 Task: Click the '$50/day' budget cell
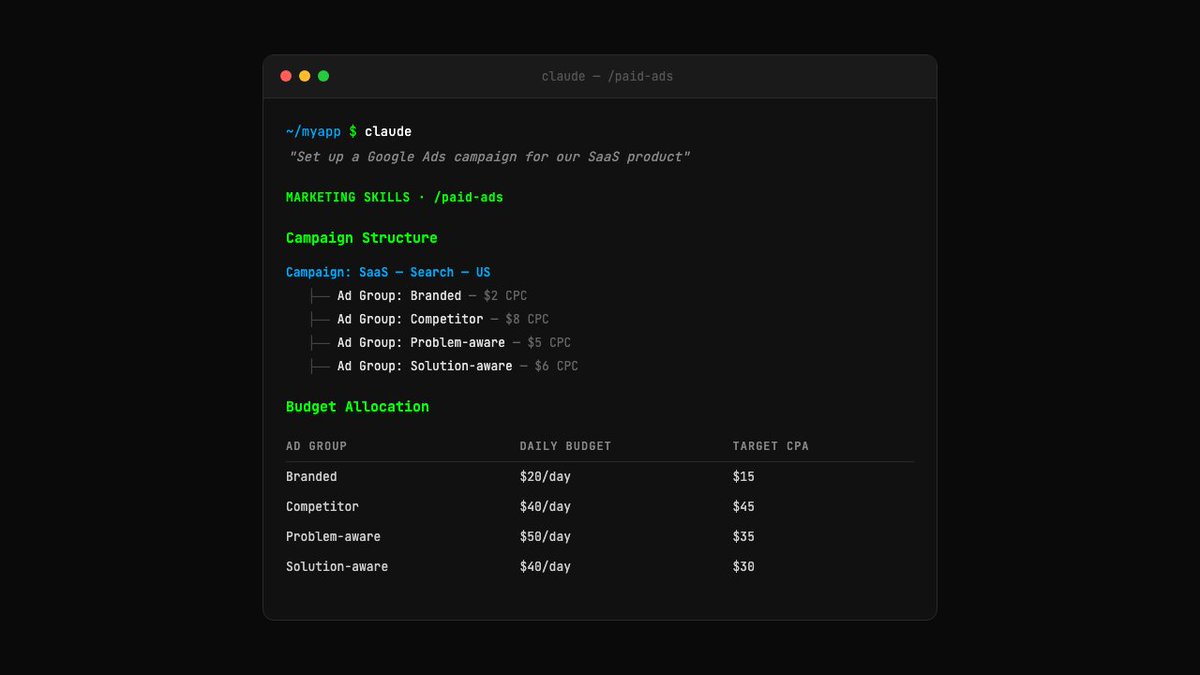(x=545, y=537)
